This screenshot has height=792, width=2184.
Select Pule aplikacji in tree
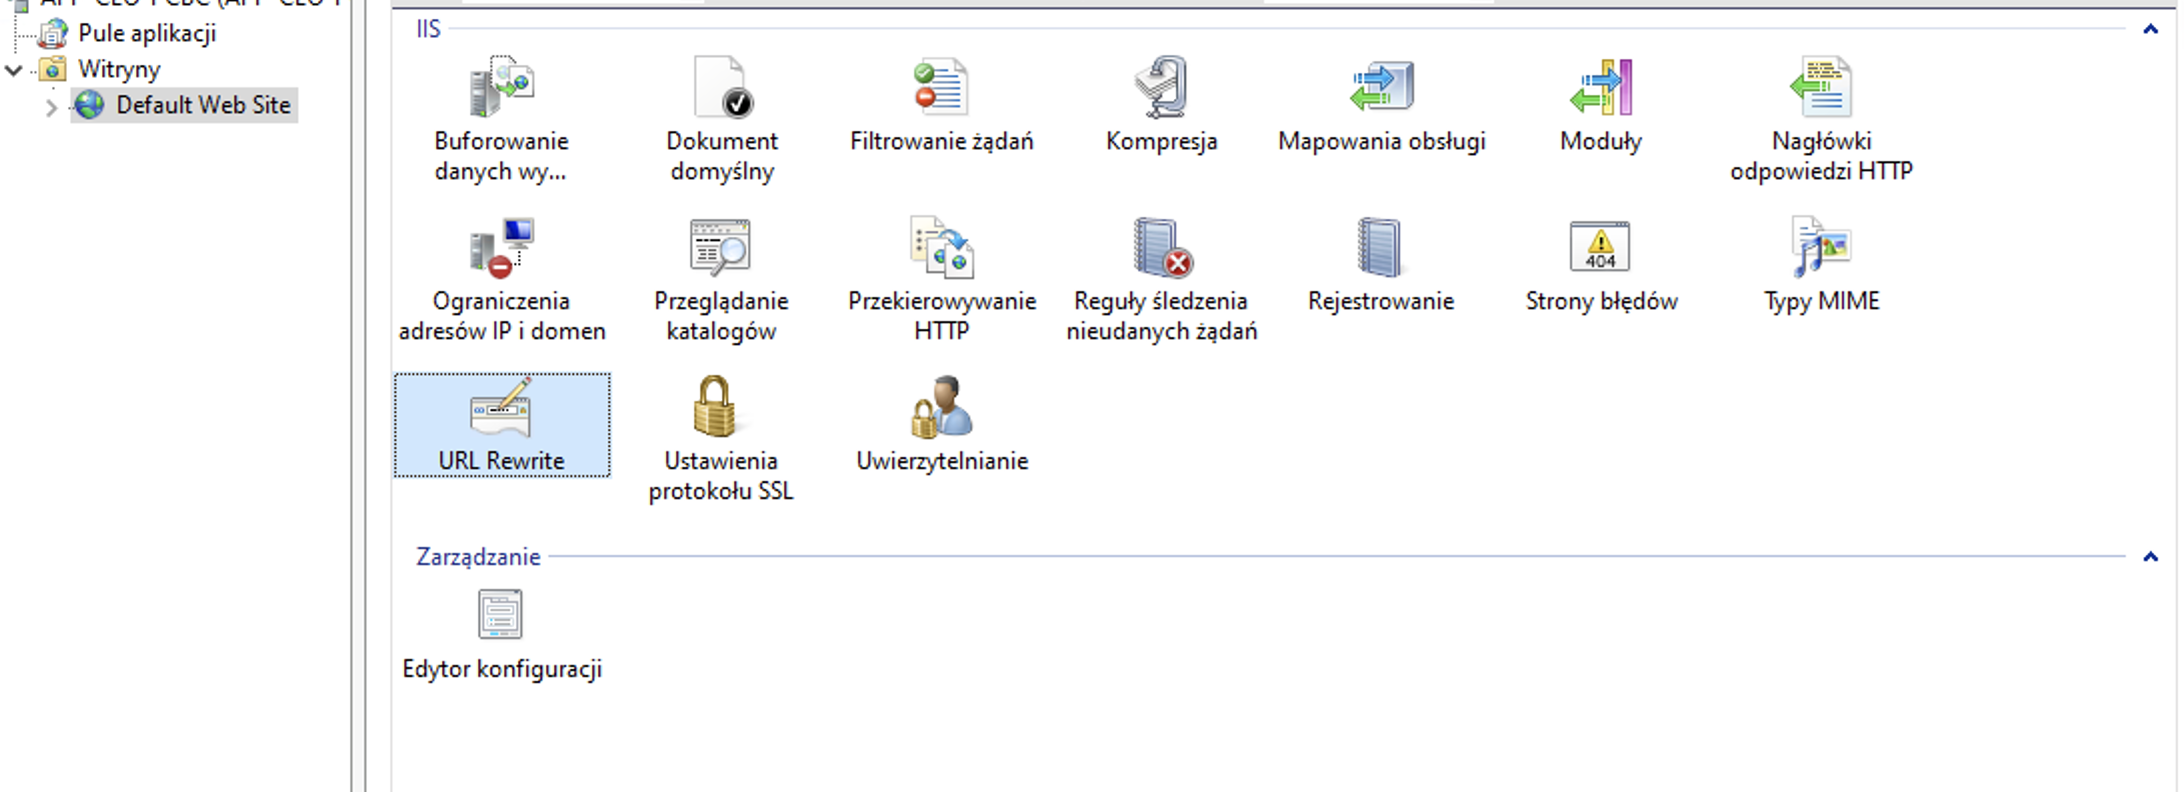[147, 33]
